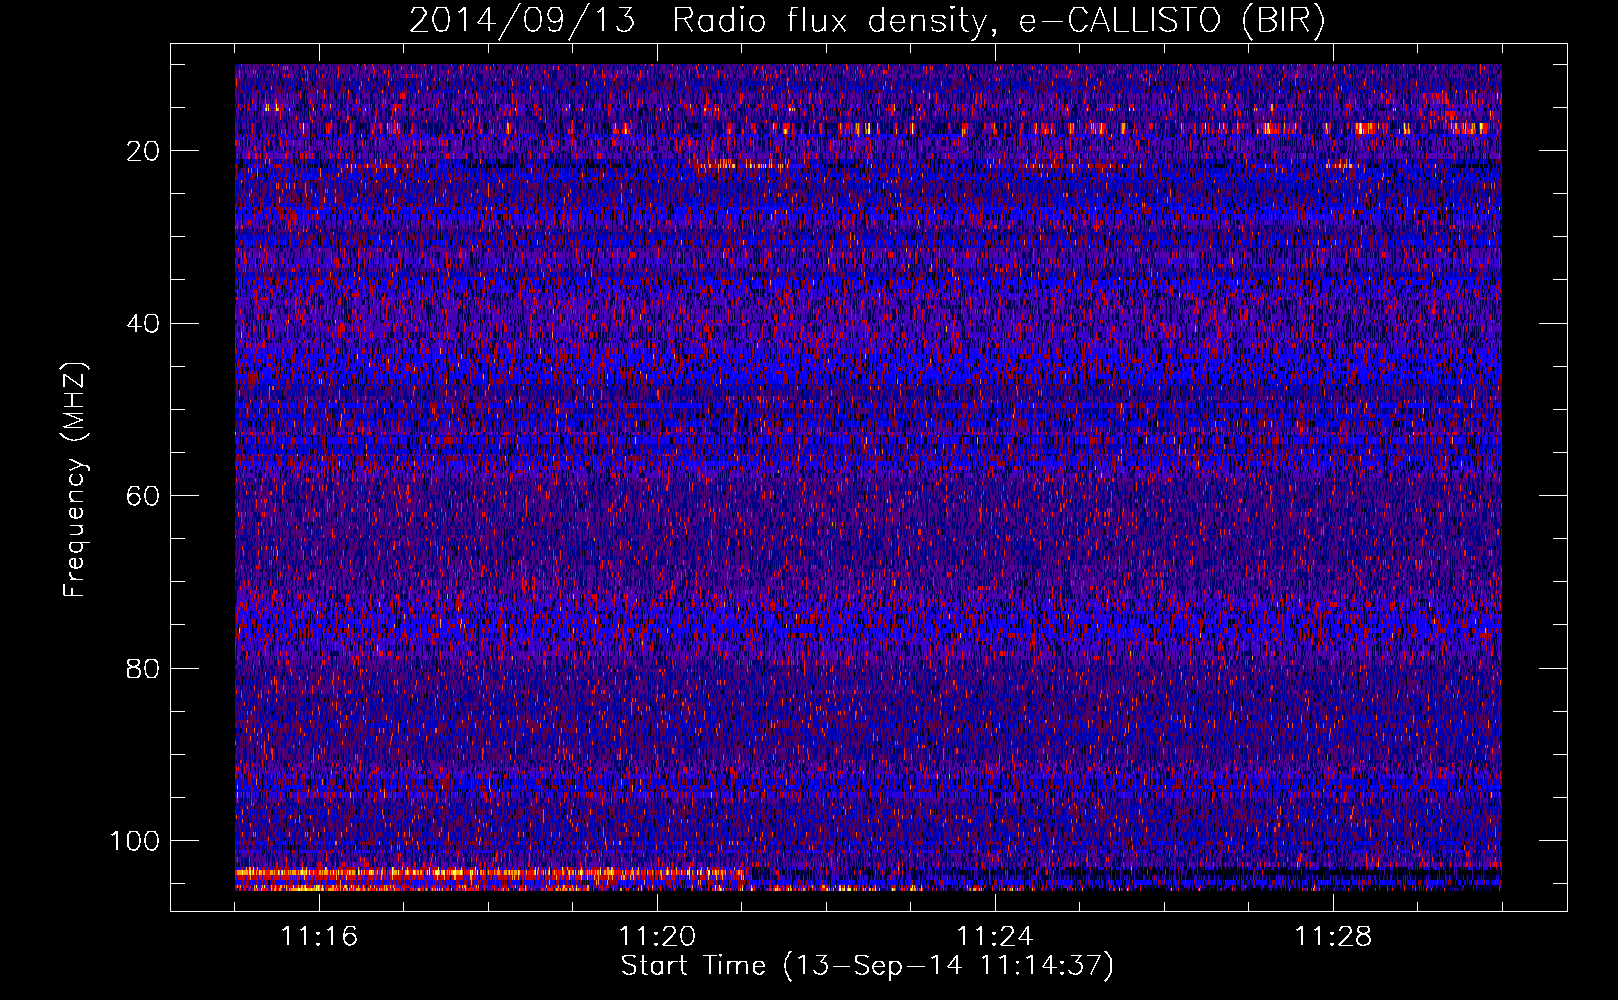Click the x-axis tick label 11:20

point(657,937)
